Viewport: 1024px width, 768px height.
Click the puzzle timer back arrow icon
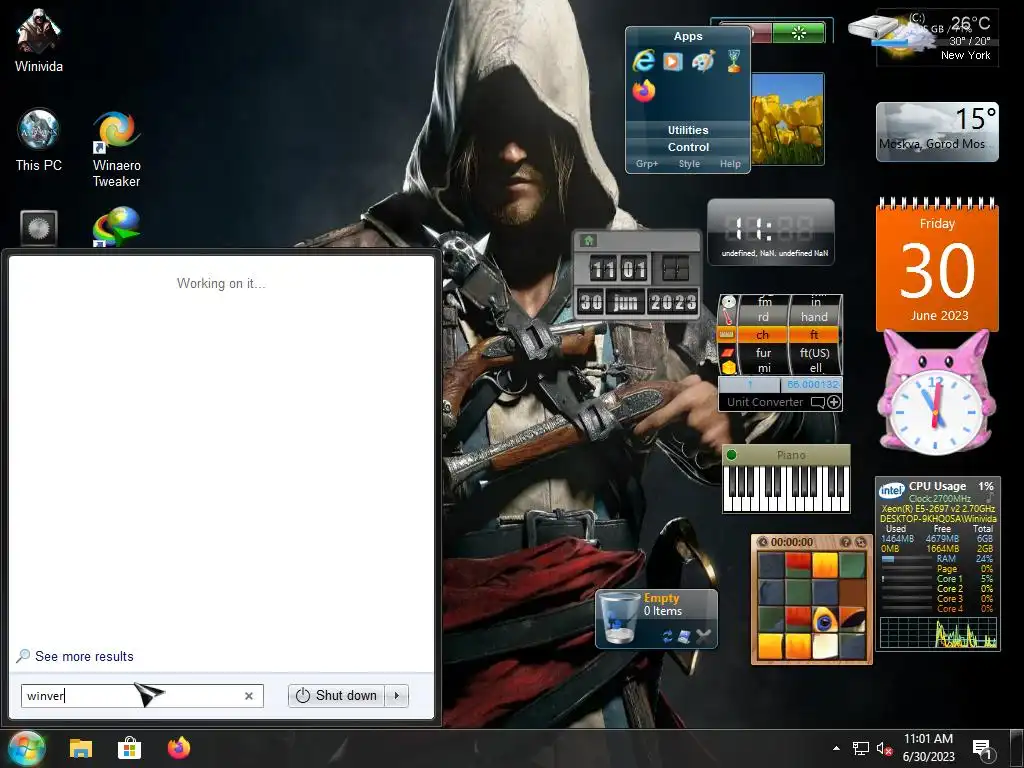tap(762, 542)
